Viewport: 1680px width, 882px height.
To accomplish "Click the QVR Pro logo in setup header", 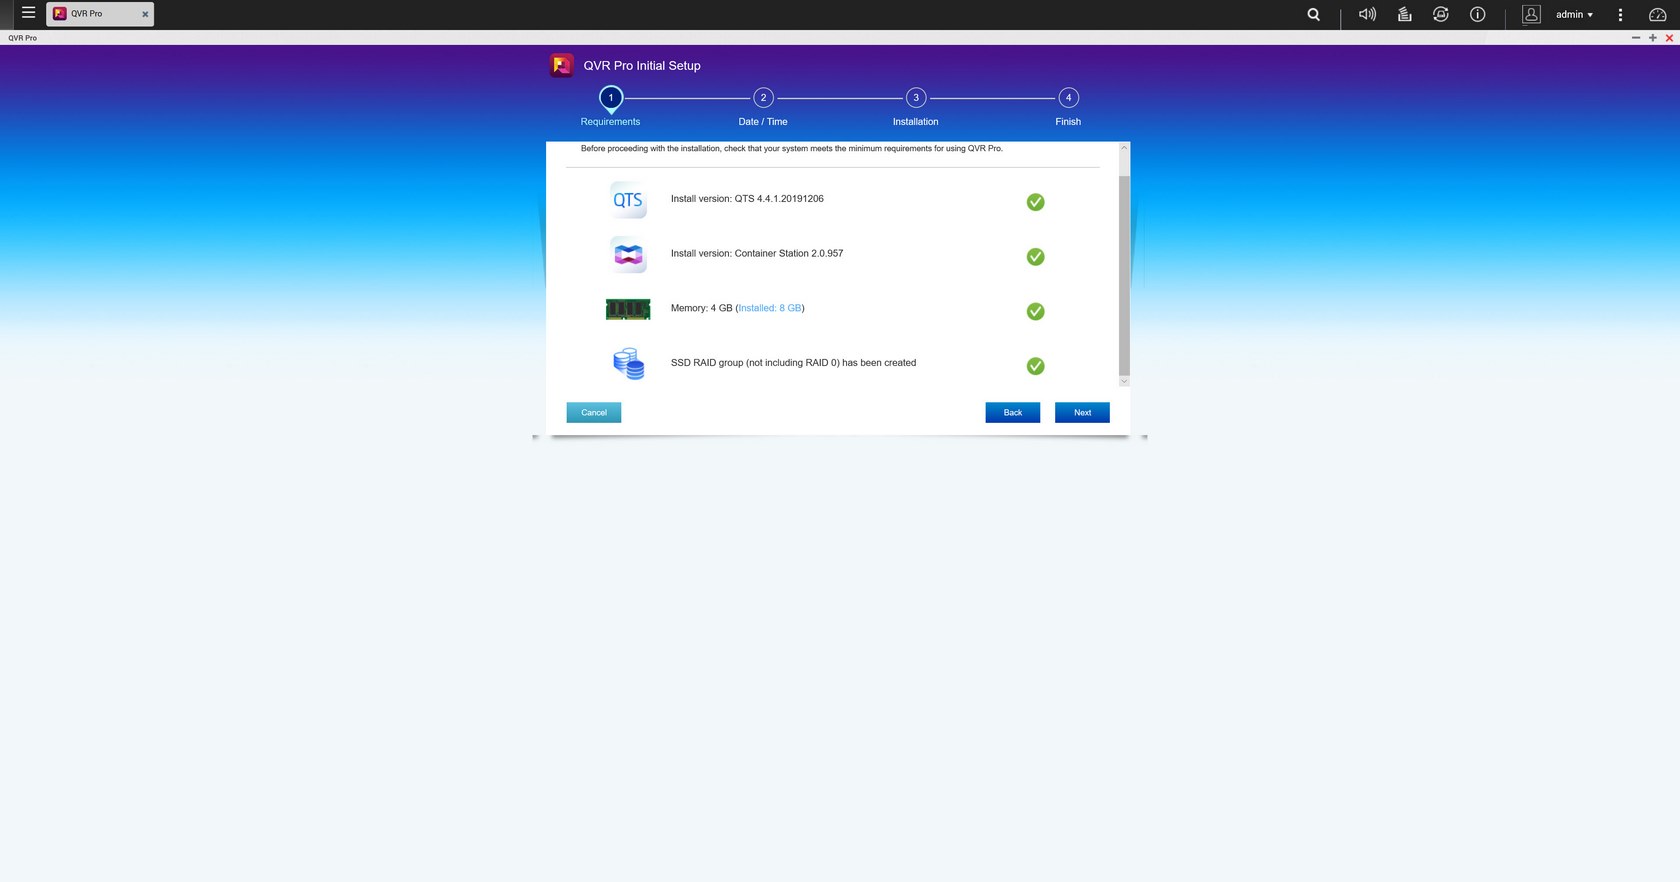I will click(x=562, y=65).
